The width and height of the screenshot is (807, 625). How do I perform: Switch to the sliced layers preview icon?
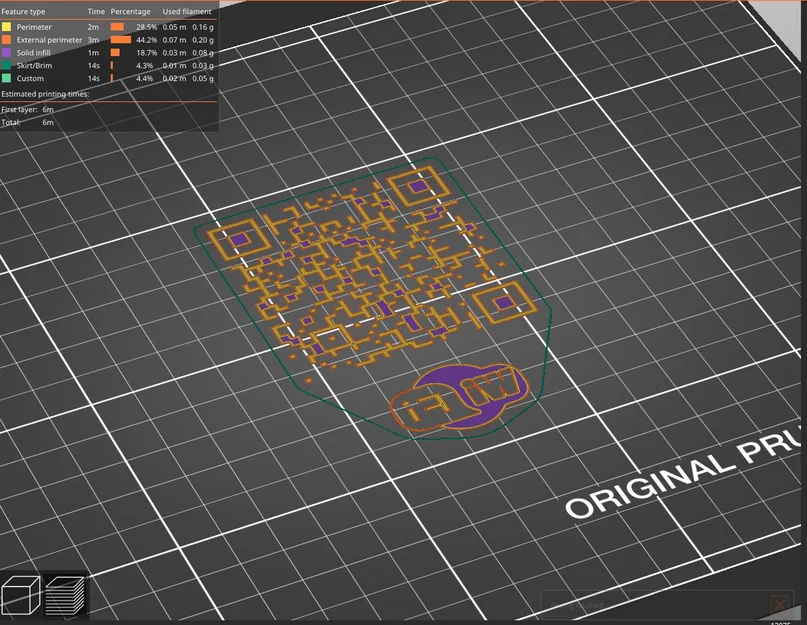[65, 596]
